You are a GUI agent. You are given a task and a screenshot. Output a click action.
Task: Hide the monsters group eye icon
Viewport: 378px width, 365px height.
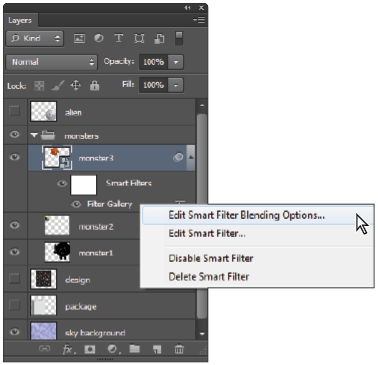(15, 135)
